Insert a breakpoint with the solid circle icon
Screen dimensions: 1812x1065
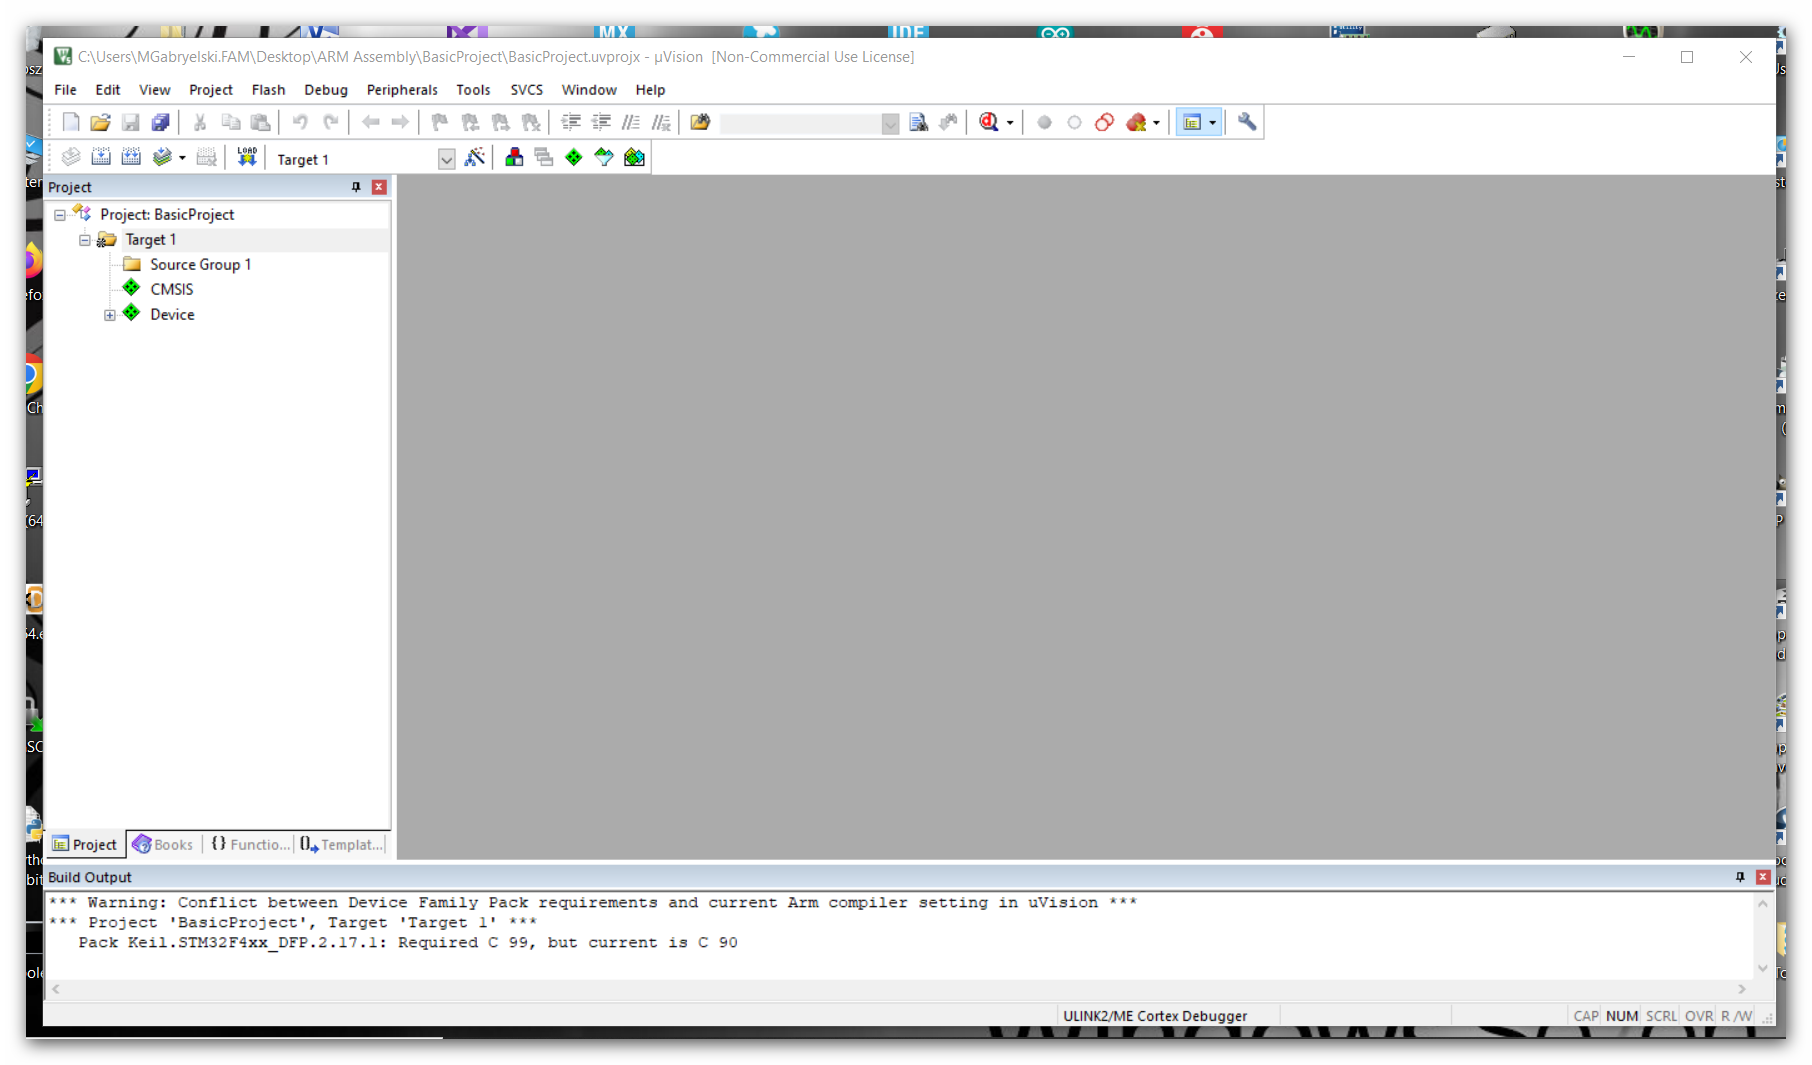(x=1044, y=122)
